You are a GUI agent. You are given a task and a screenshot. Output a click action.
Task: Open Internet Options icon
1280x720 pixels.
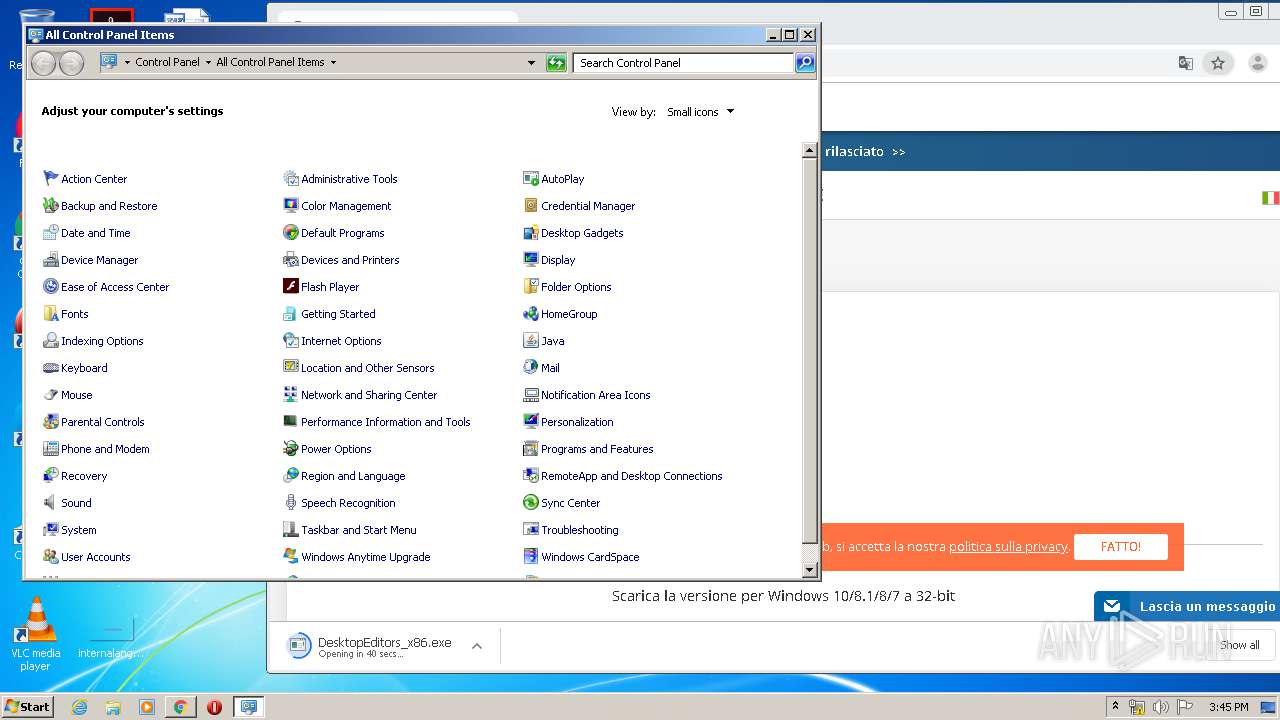tap(291, 340)
